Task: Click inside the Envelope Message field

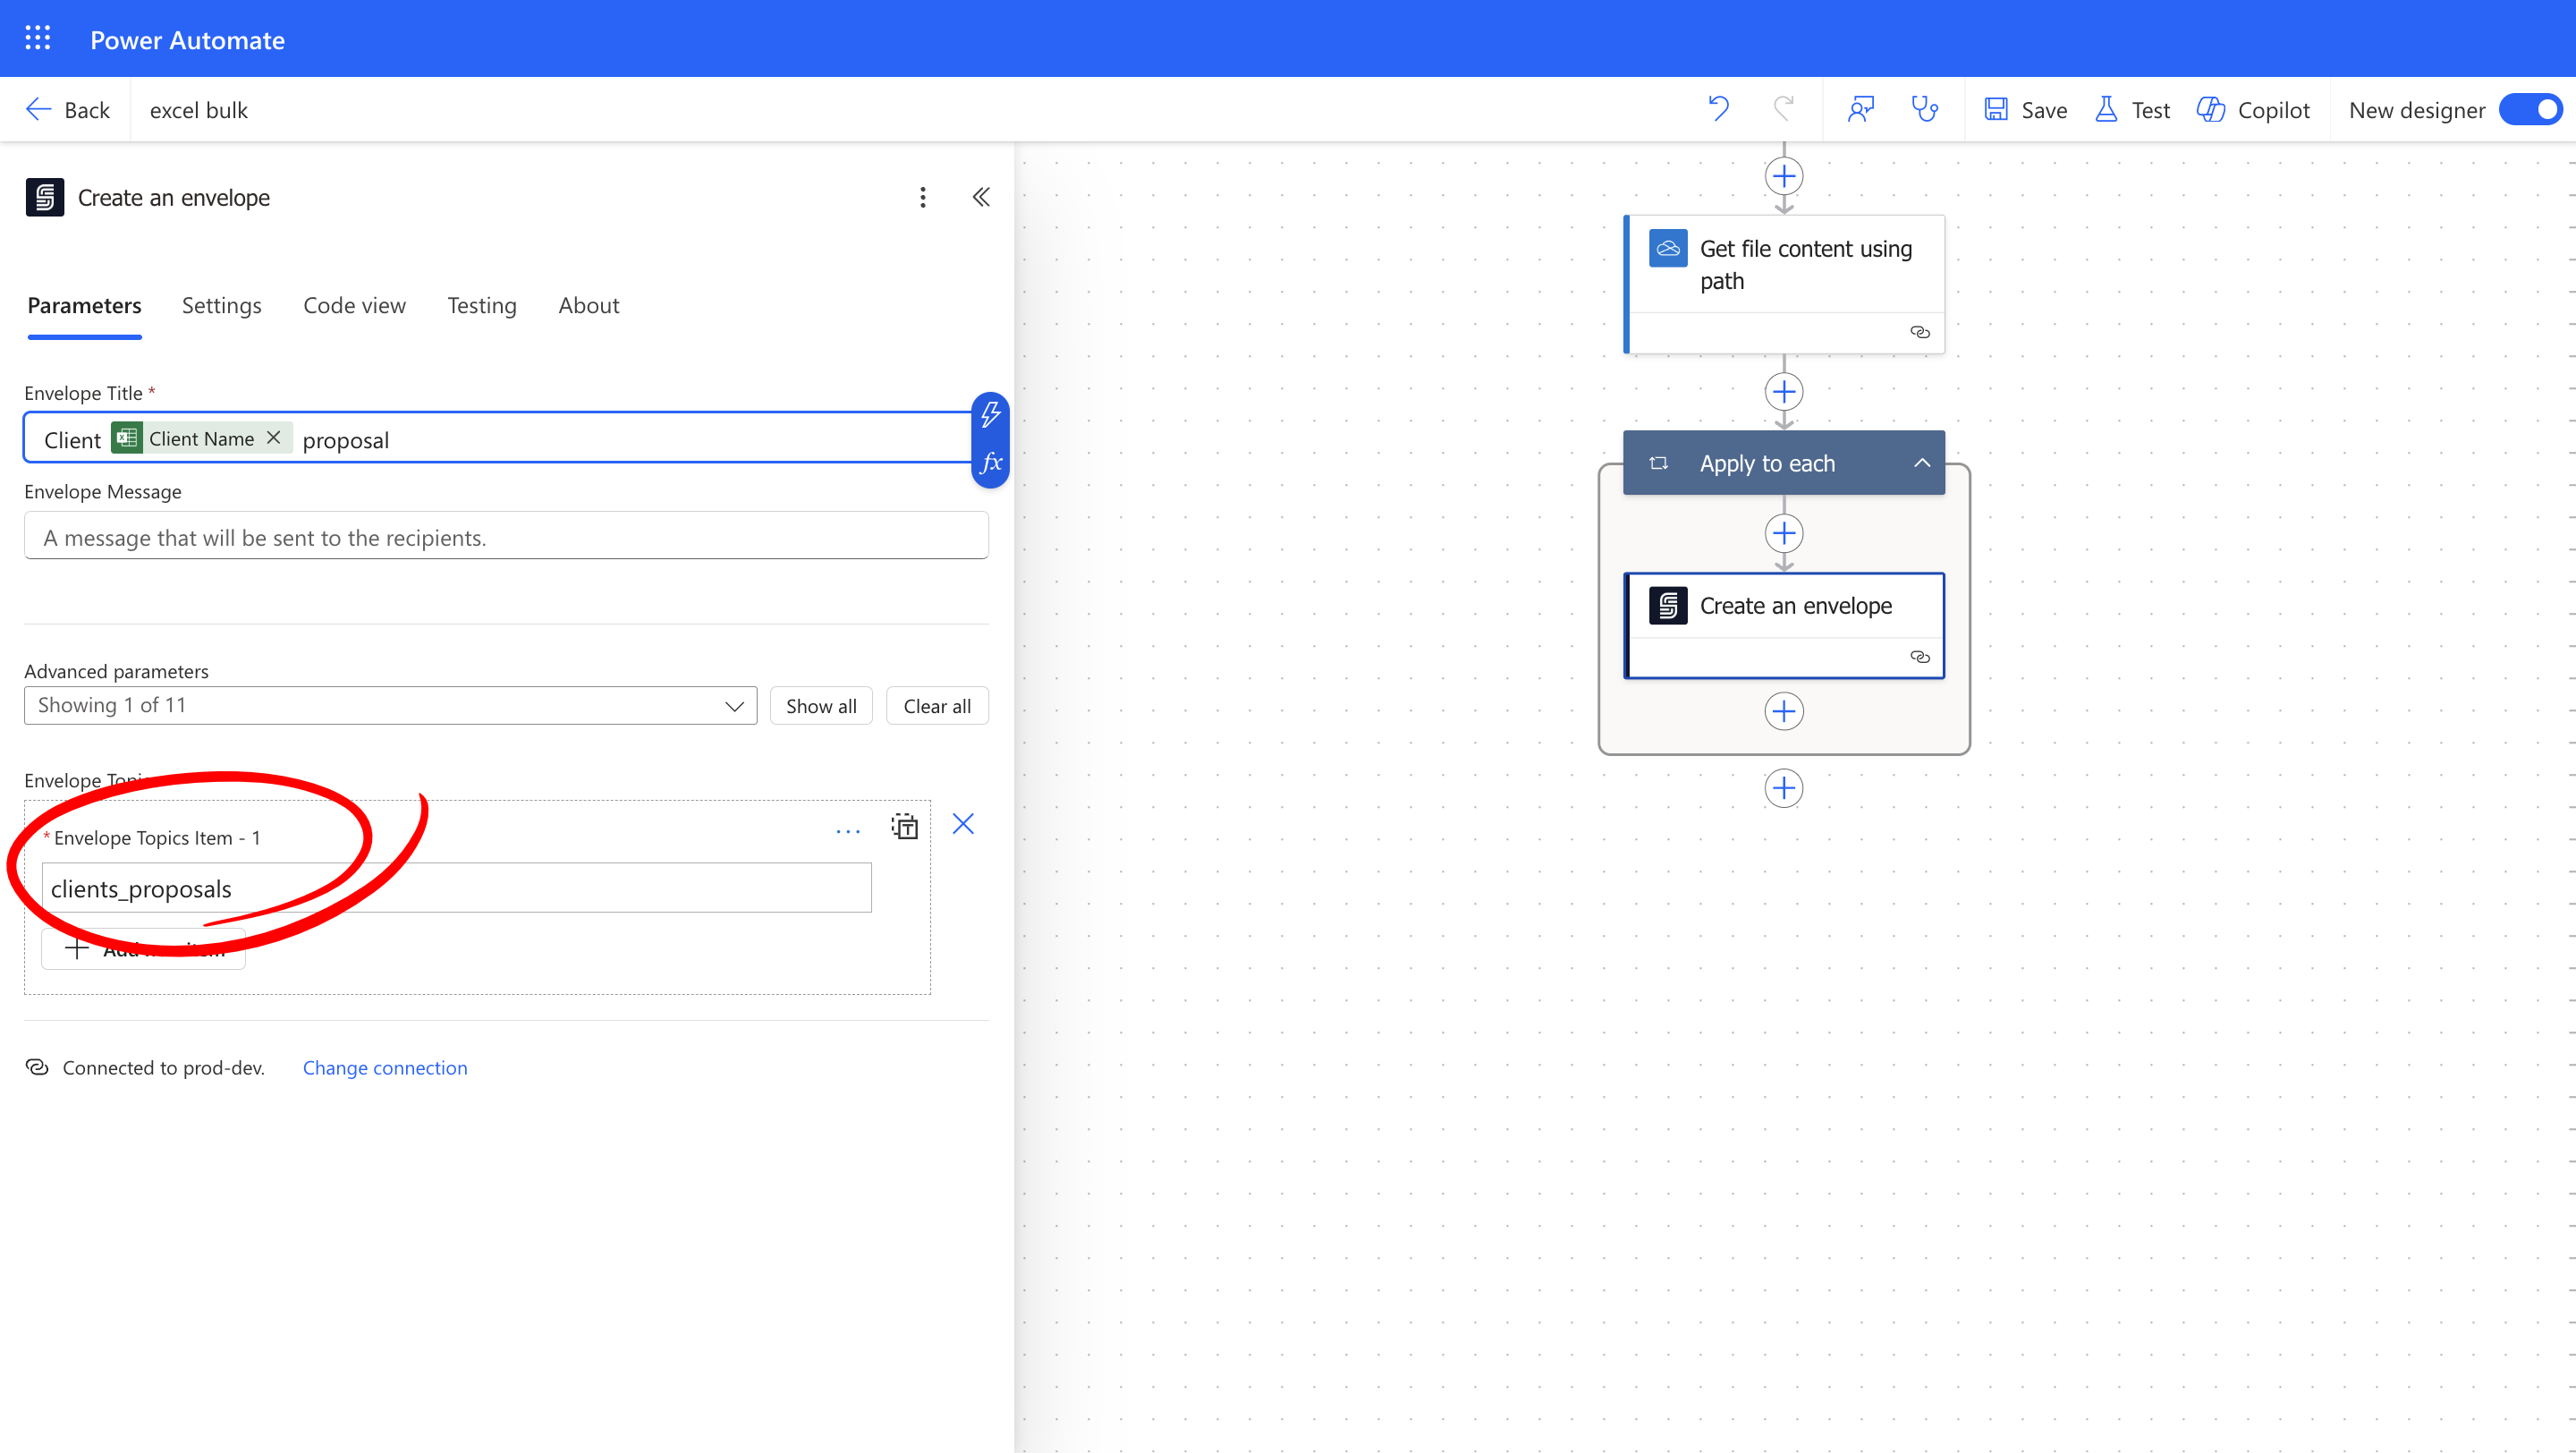Action: point(505,536)
